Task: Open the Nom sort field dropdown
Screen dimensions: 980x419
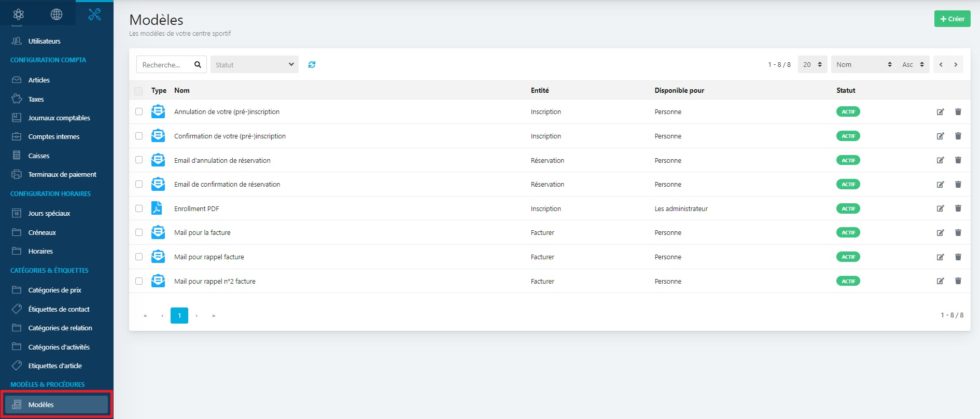Action: click(x=862, y=64)
